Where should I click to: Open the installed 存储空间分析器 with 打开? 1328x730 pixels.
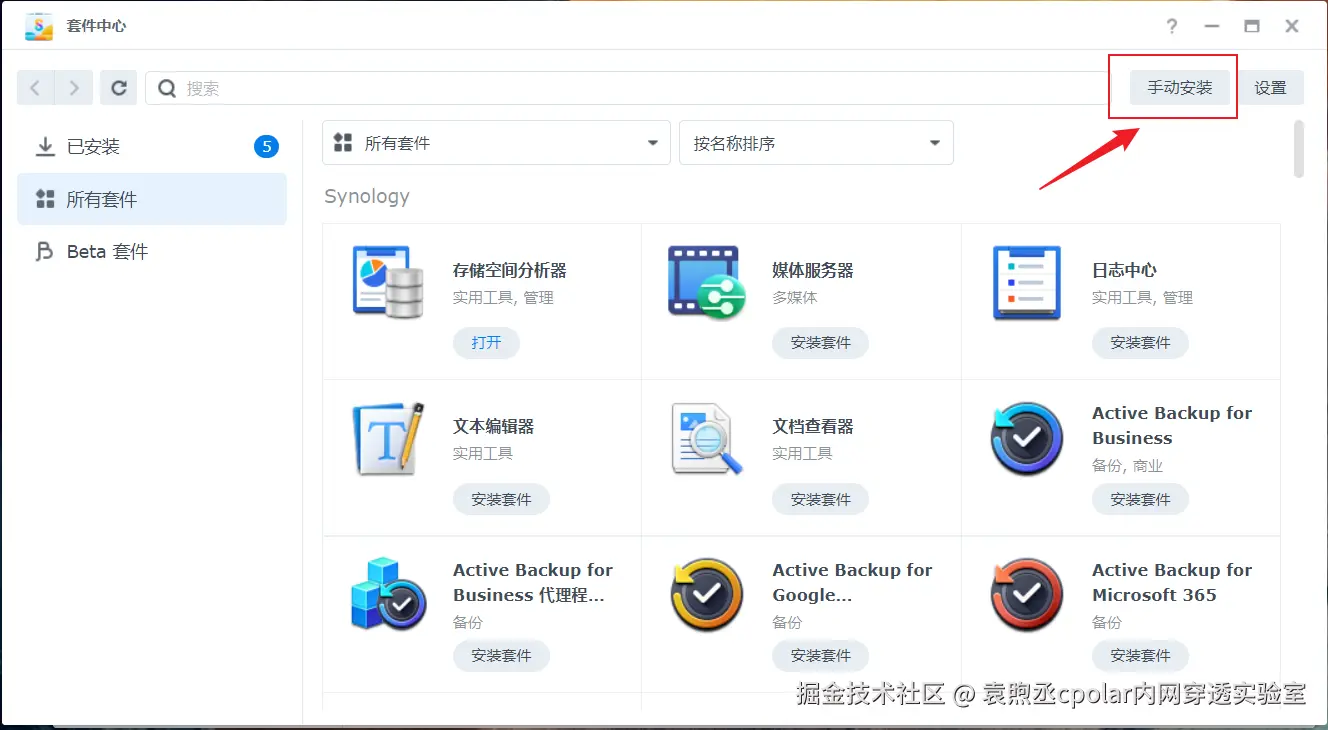click(486, 342)
